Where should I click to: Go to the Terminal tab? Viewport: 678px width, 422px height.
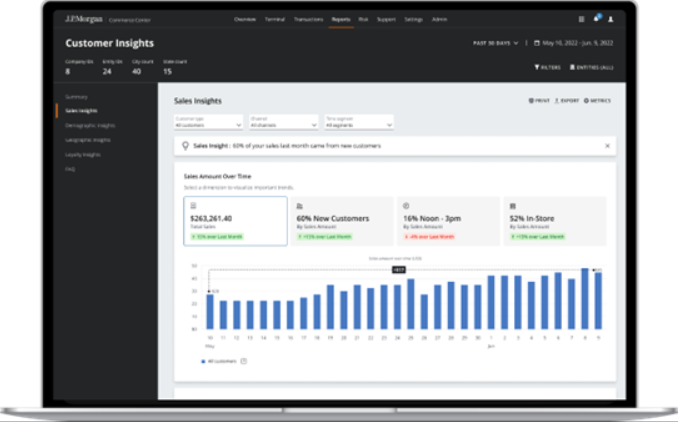275,19
